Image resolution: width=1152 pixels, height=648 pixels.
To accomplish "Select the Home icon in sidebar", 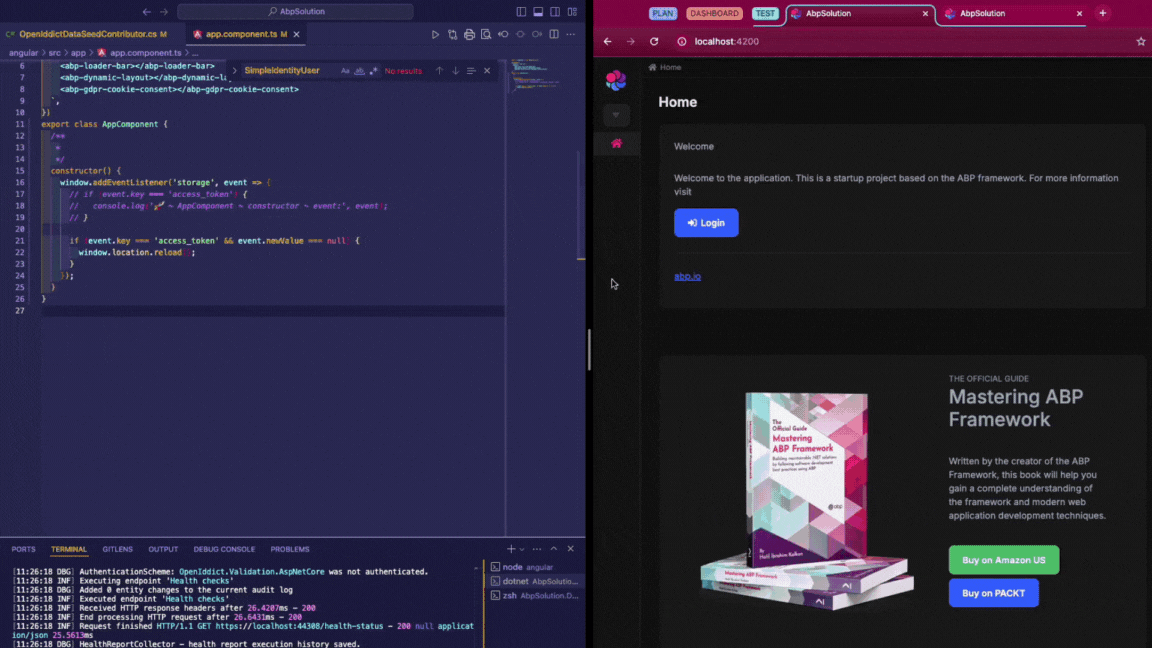I will click(616, 143).
